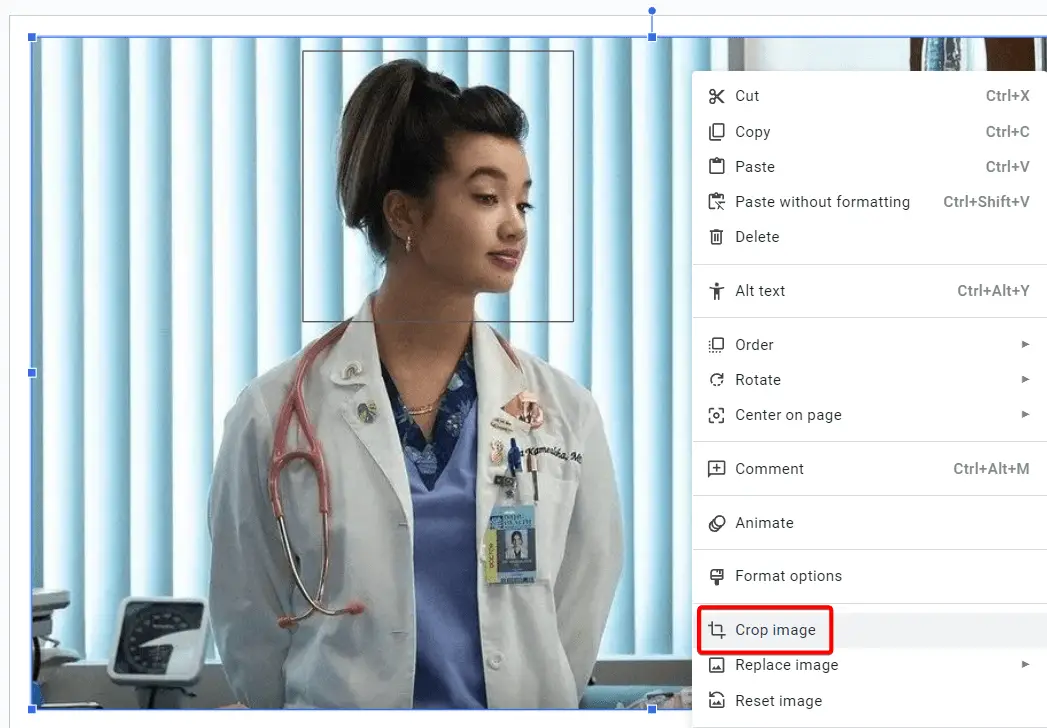
Task: Open the Rotate menu entry
Action: (x=869, y=379)
